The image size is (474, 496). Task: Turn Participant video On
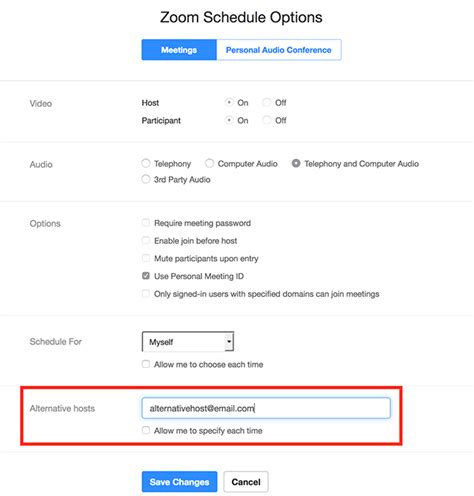(x=229, y=120)
